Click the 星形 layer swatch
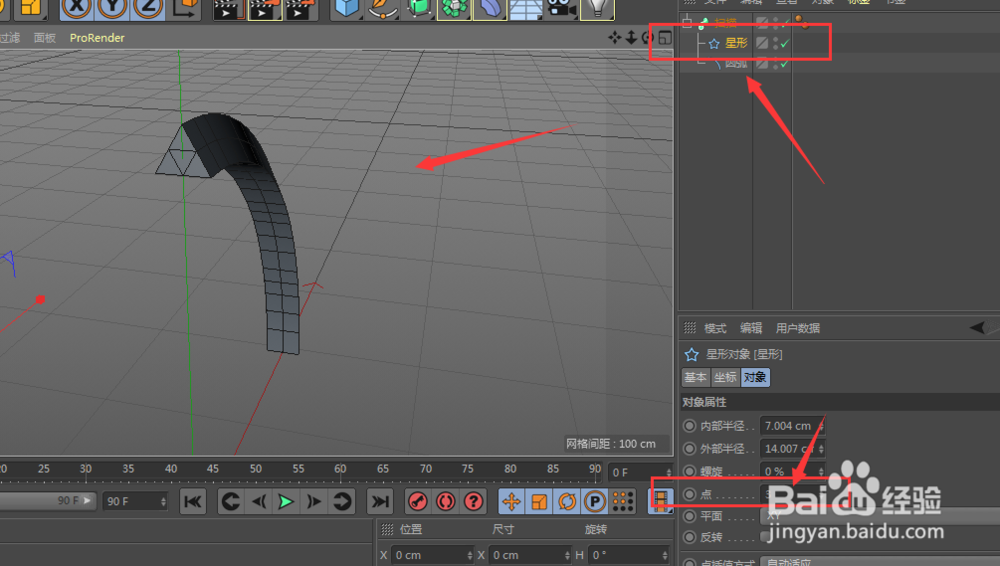This screenshot has width=1000, height=566. [x=762, y=43]
